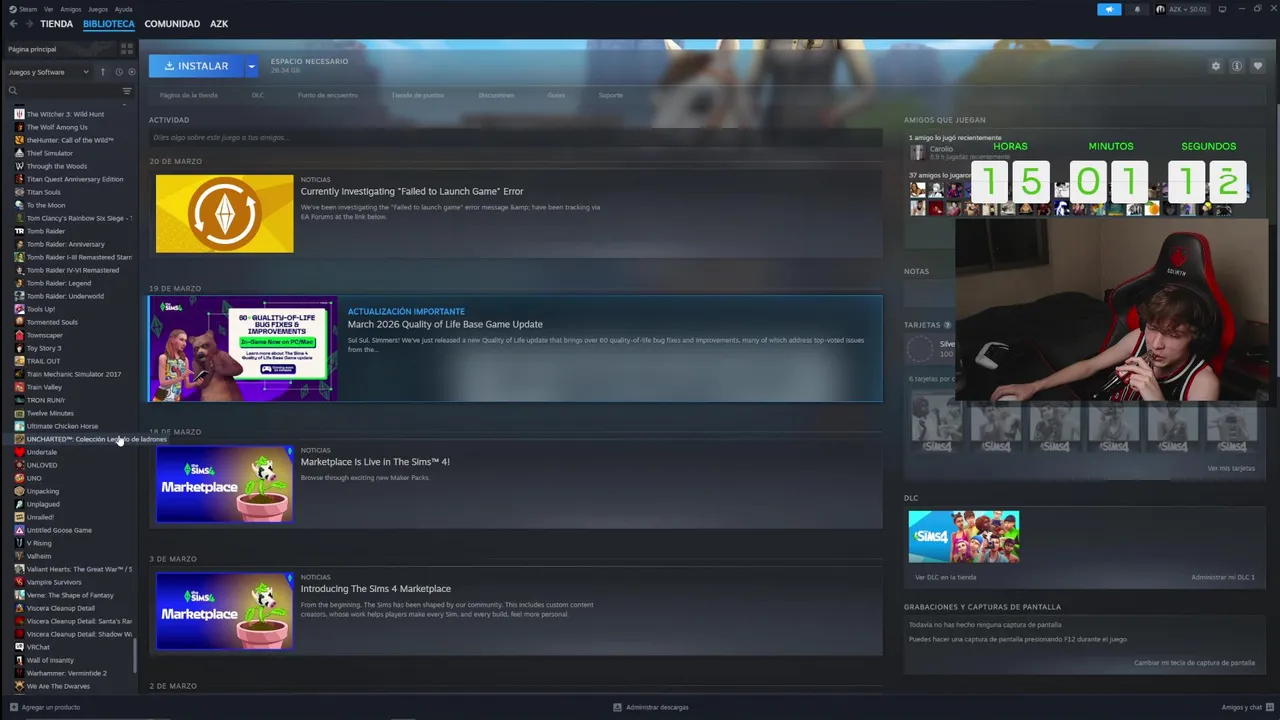1280x720 pixels.
Task: Click the VRChat game icon
Action: tap(19, 647)
